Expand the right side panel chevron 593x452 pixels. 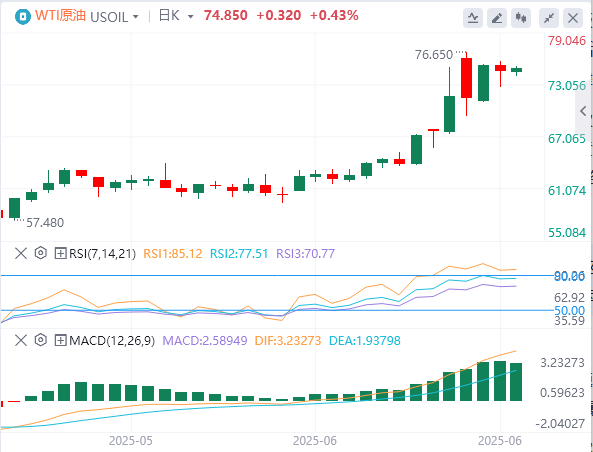pyautogui.click(x=583, y=111)
